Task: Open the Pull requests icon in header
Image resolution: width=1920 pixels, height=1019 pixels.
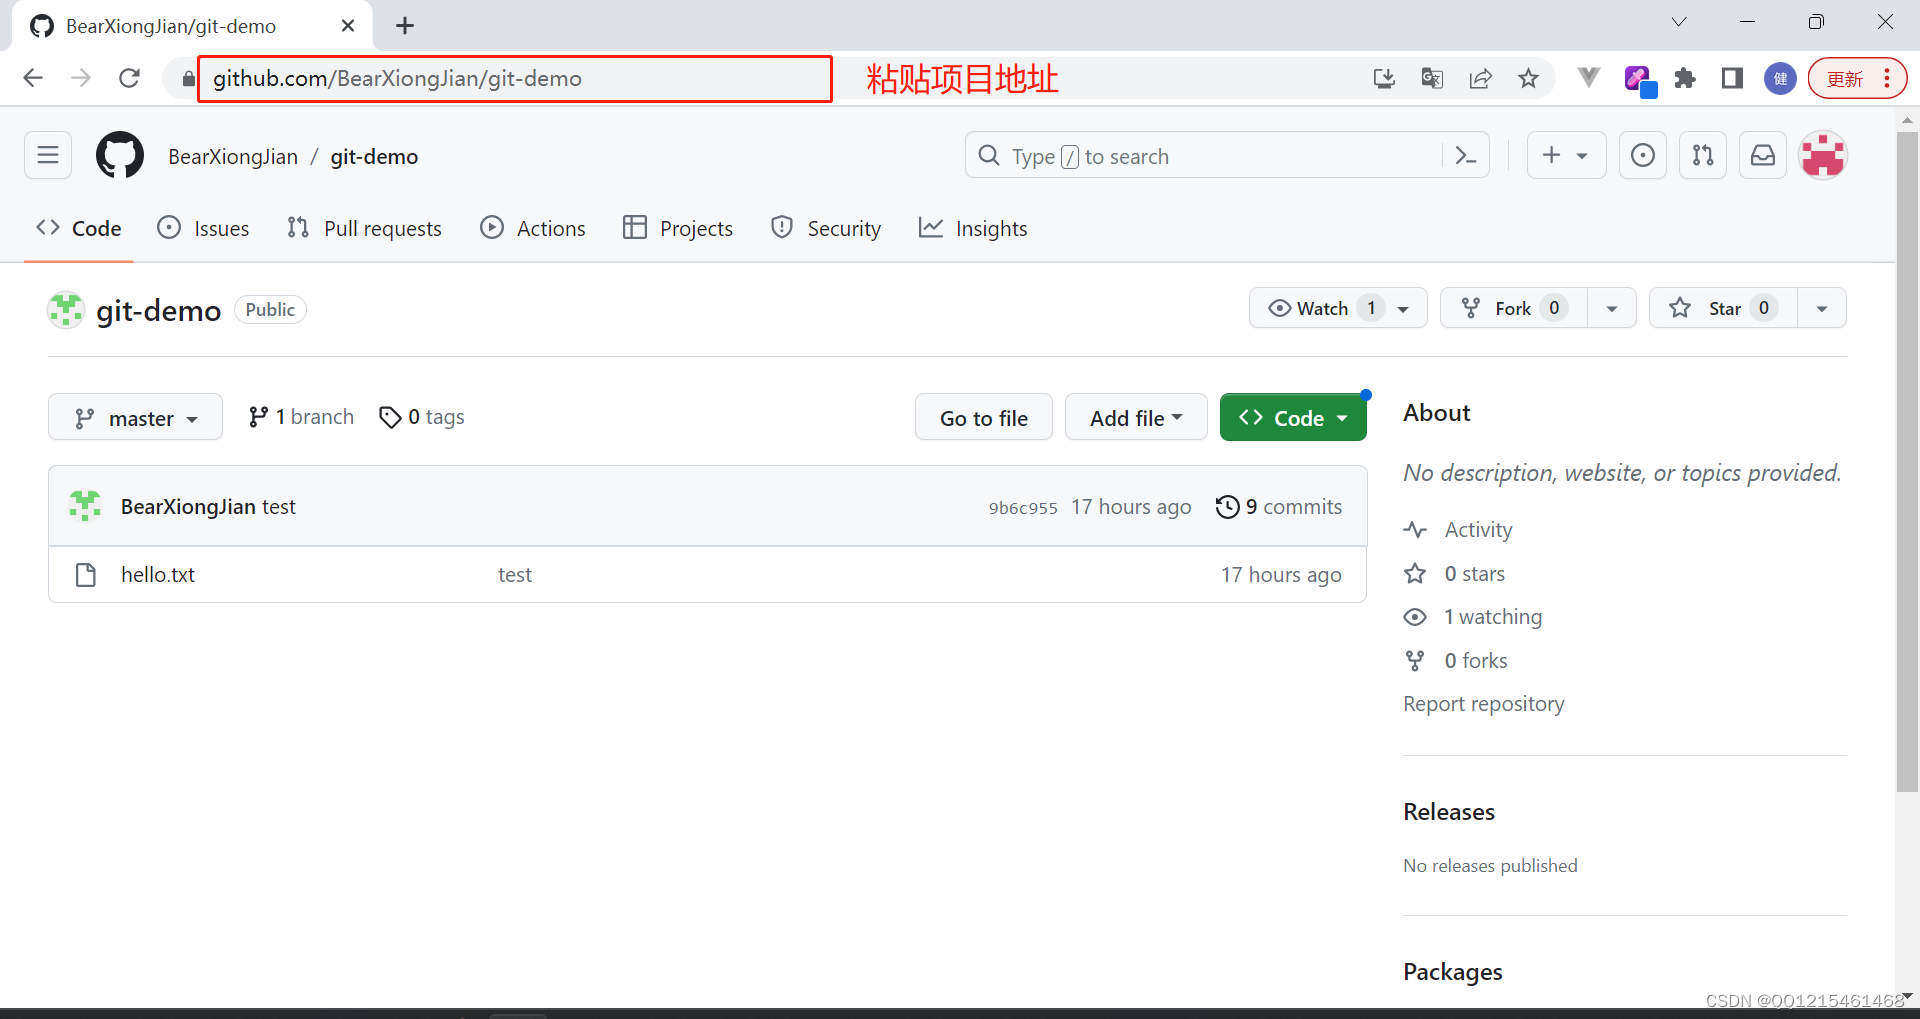Action: (1702, 155)
